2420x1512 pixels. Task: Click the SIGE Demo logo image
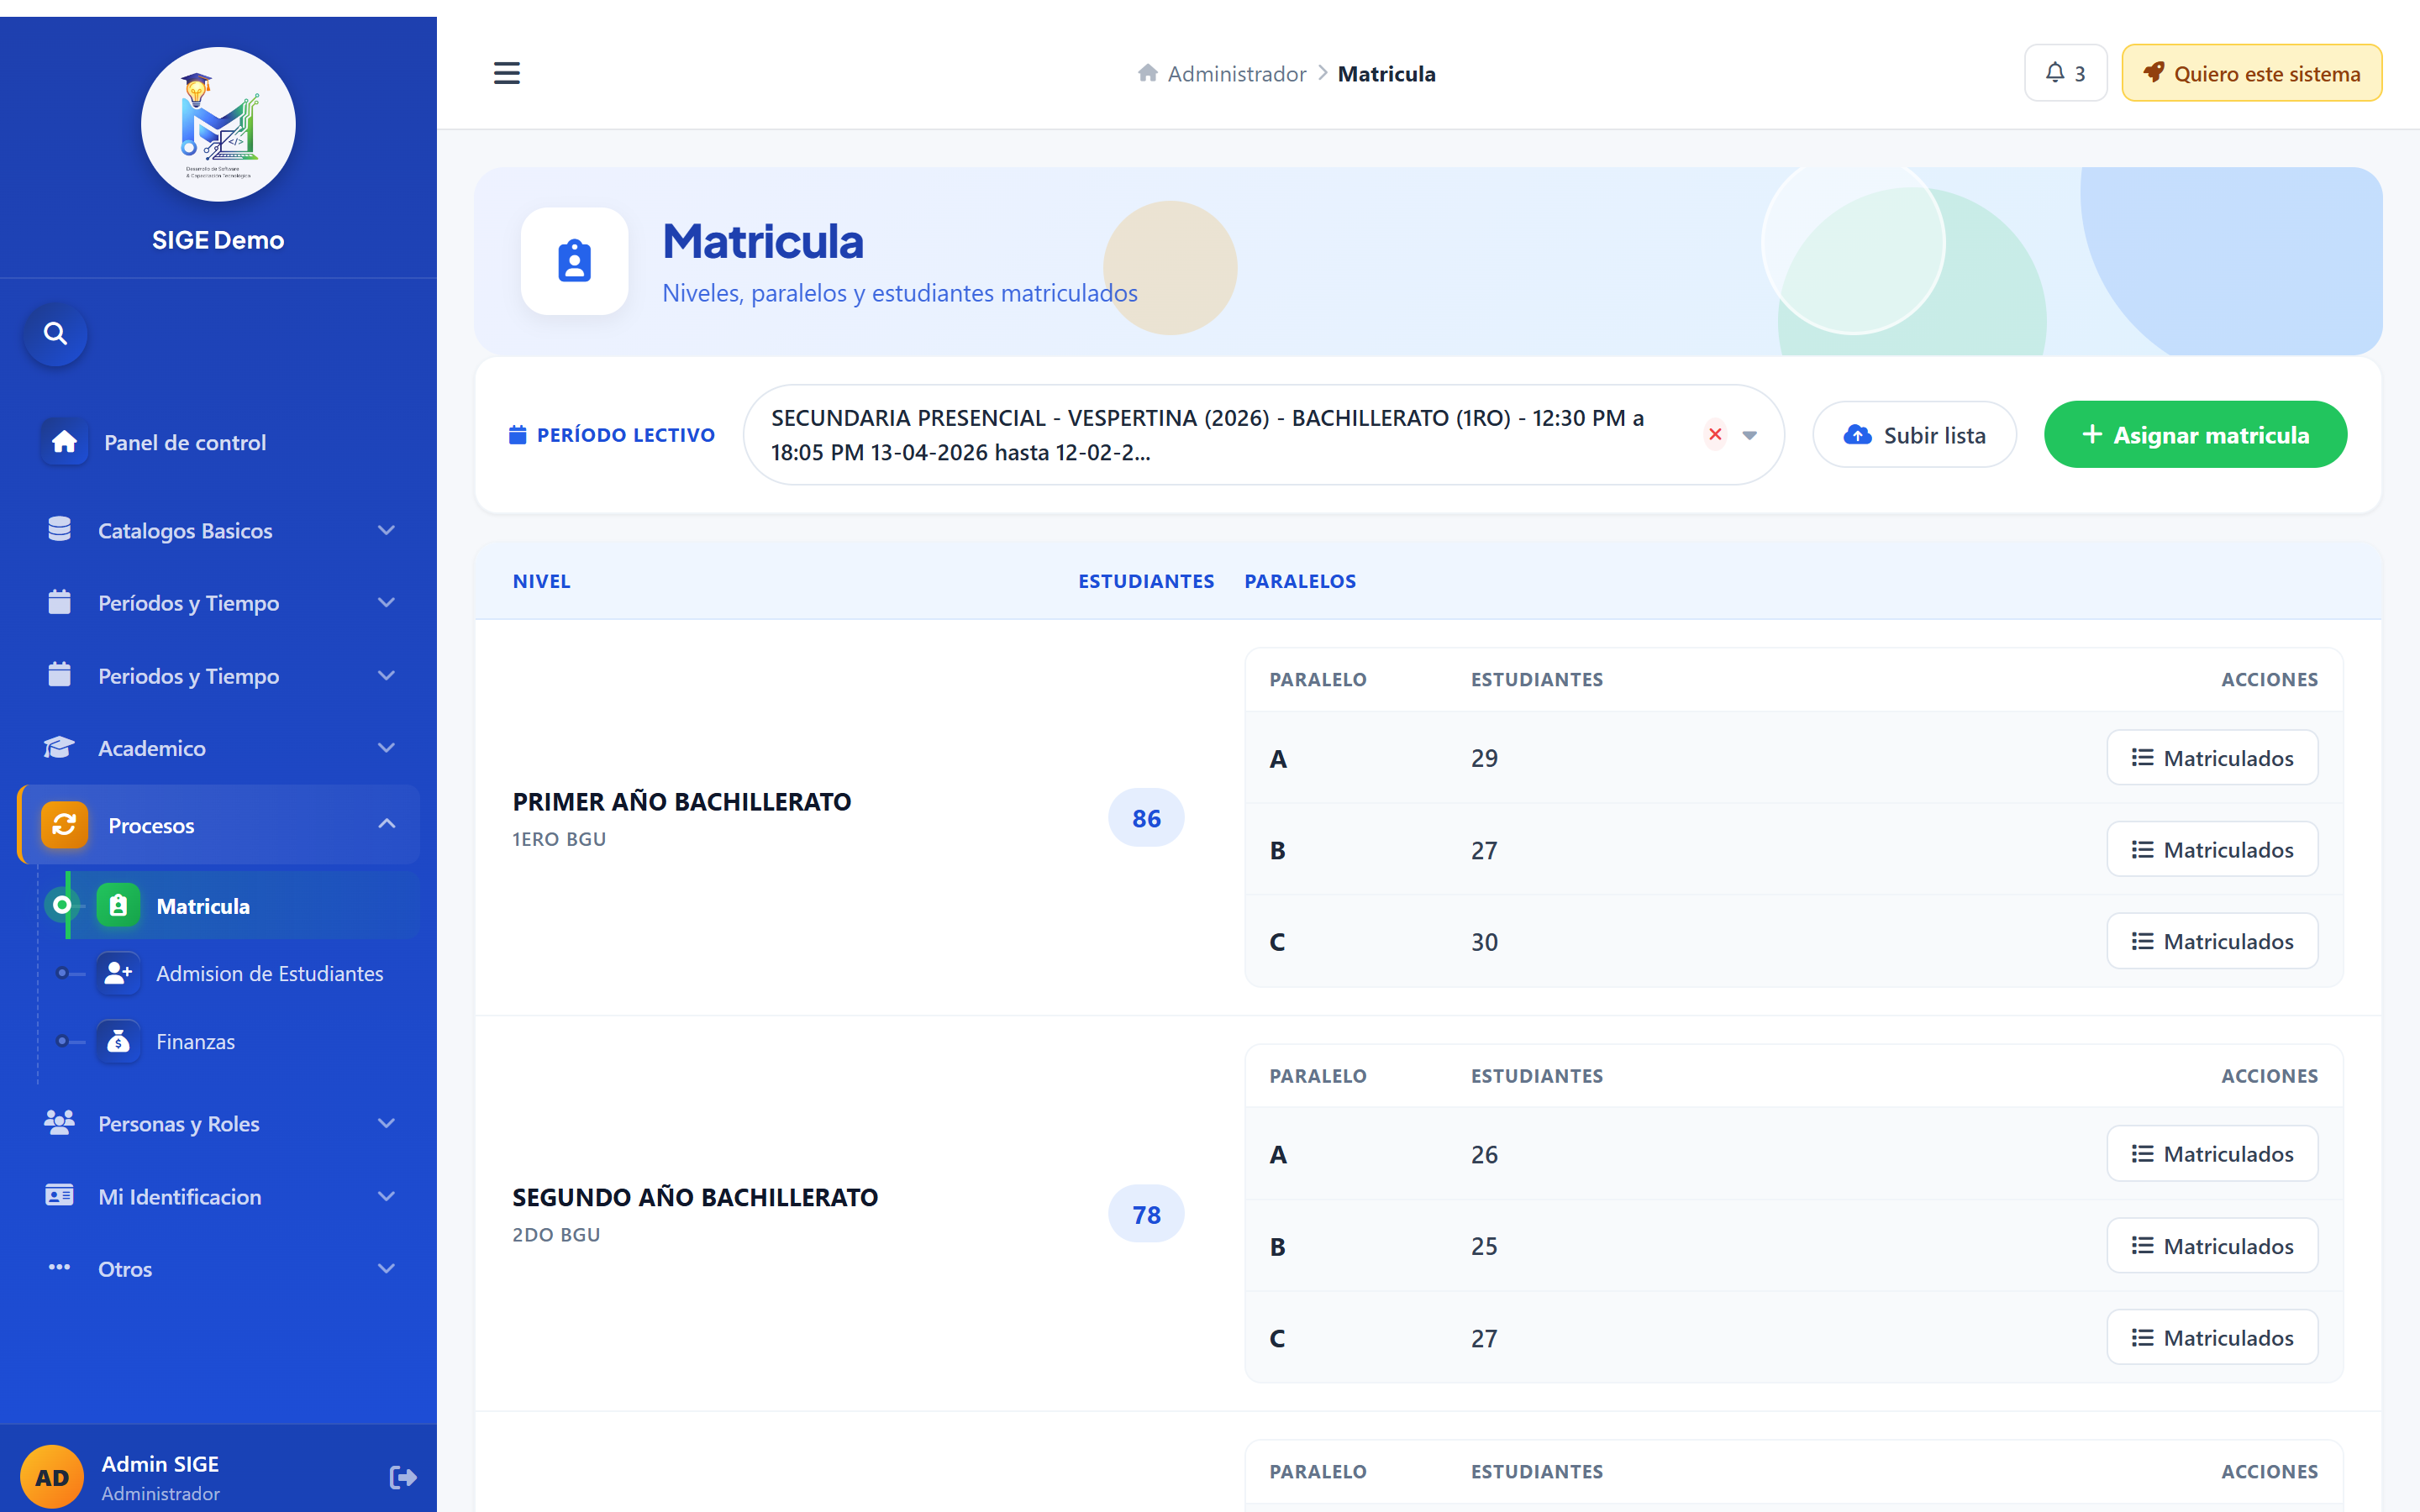pos(218,124)
